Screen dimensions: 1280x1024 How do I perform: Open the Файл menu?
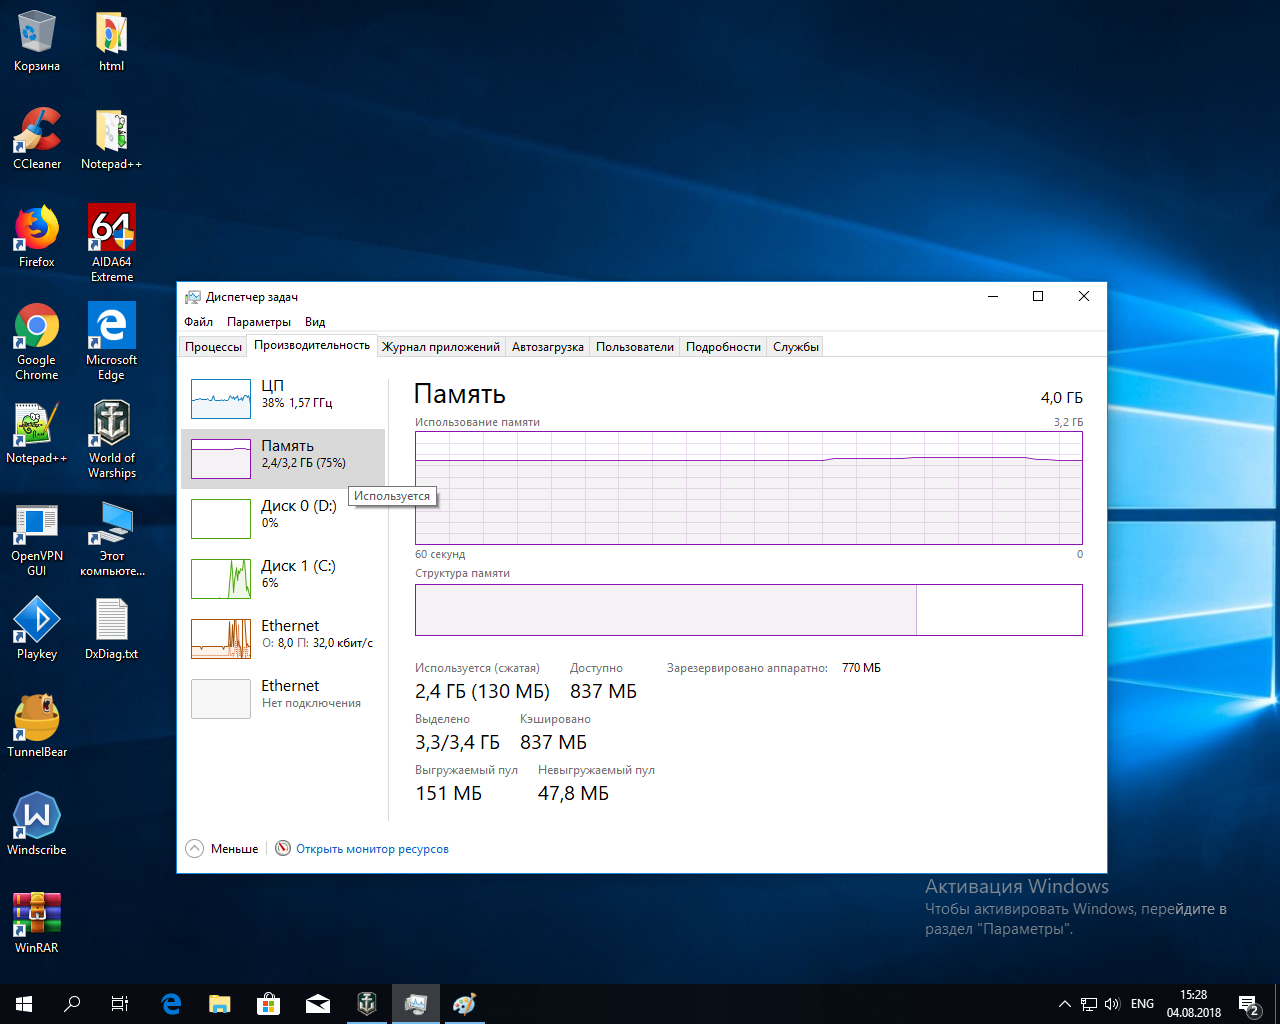click(x=199, y=322)
